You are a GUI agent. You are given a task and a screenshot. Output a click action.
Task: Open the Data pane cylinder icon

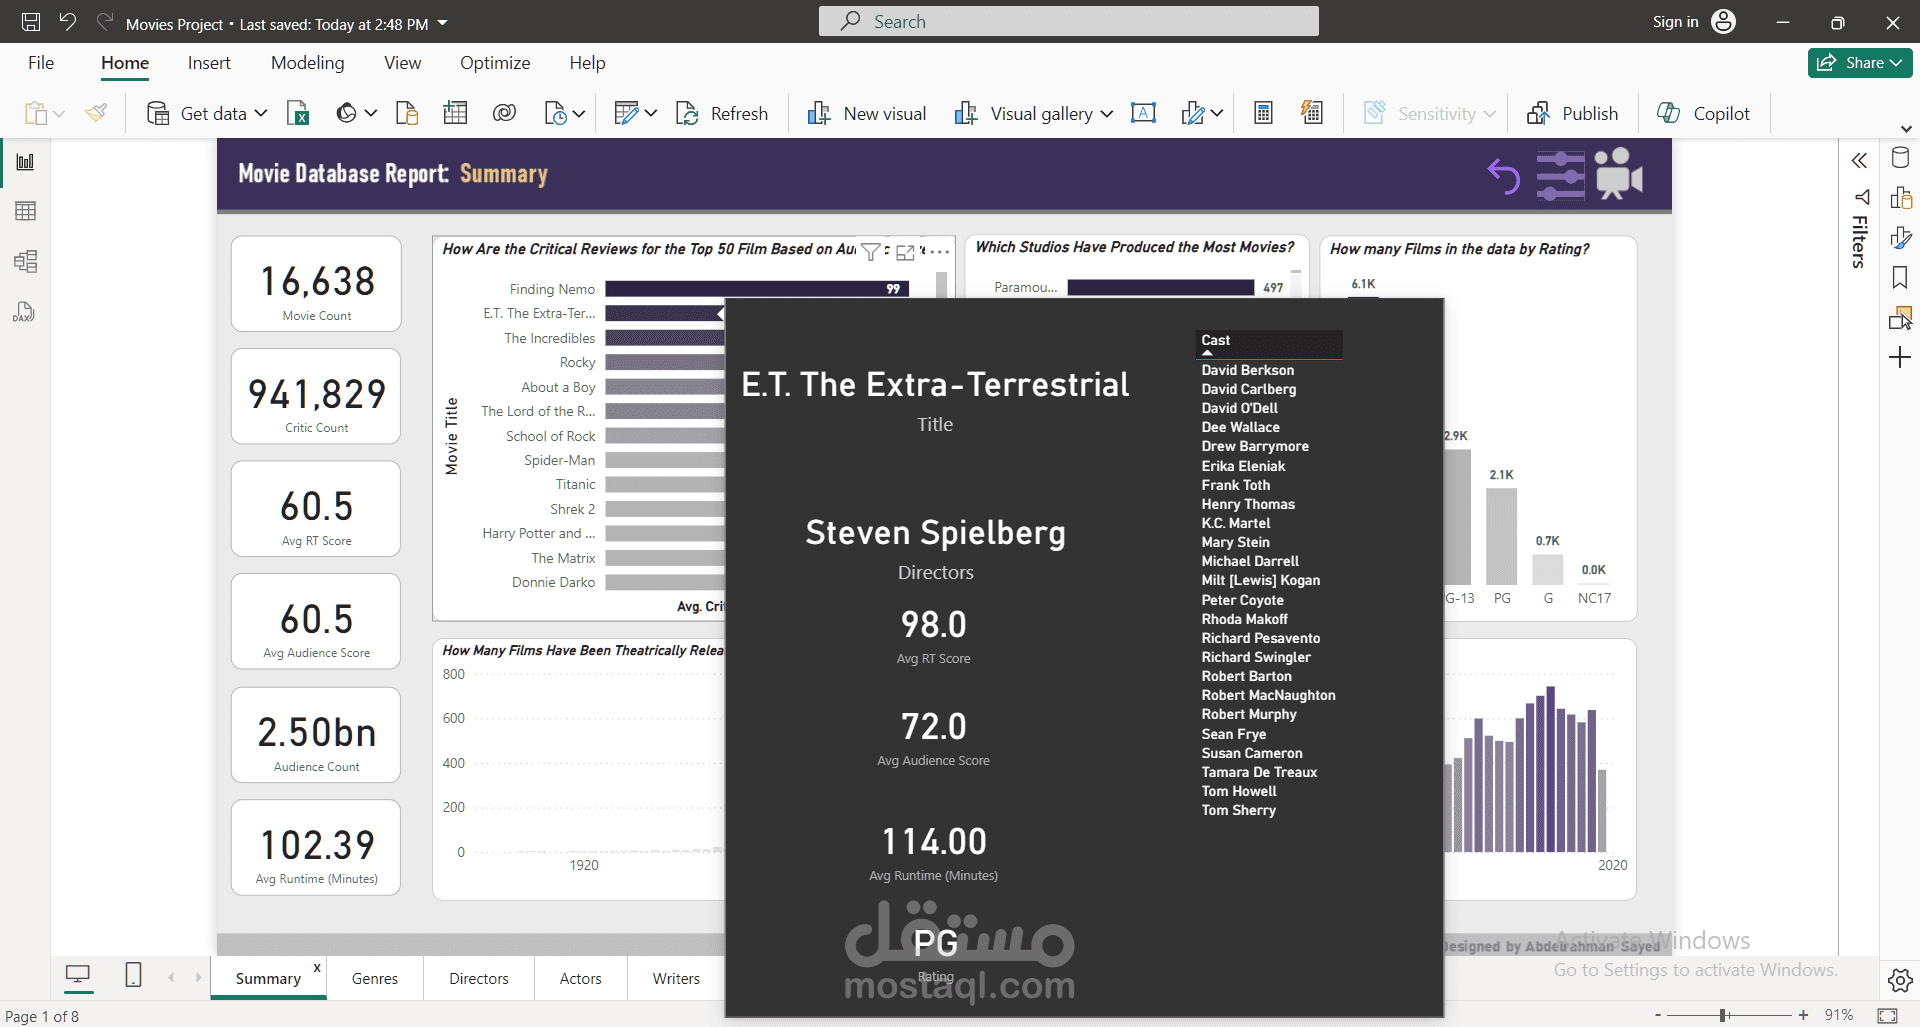pyautogui.click(x=1900, y=158)
